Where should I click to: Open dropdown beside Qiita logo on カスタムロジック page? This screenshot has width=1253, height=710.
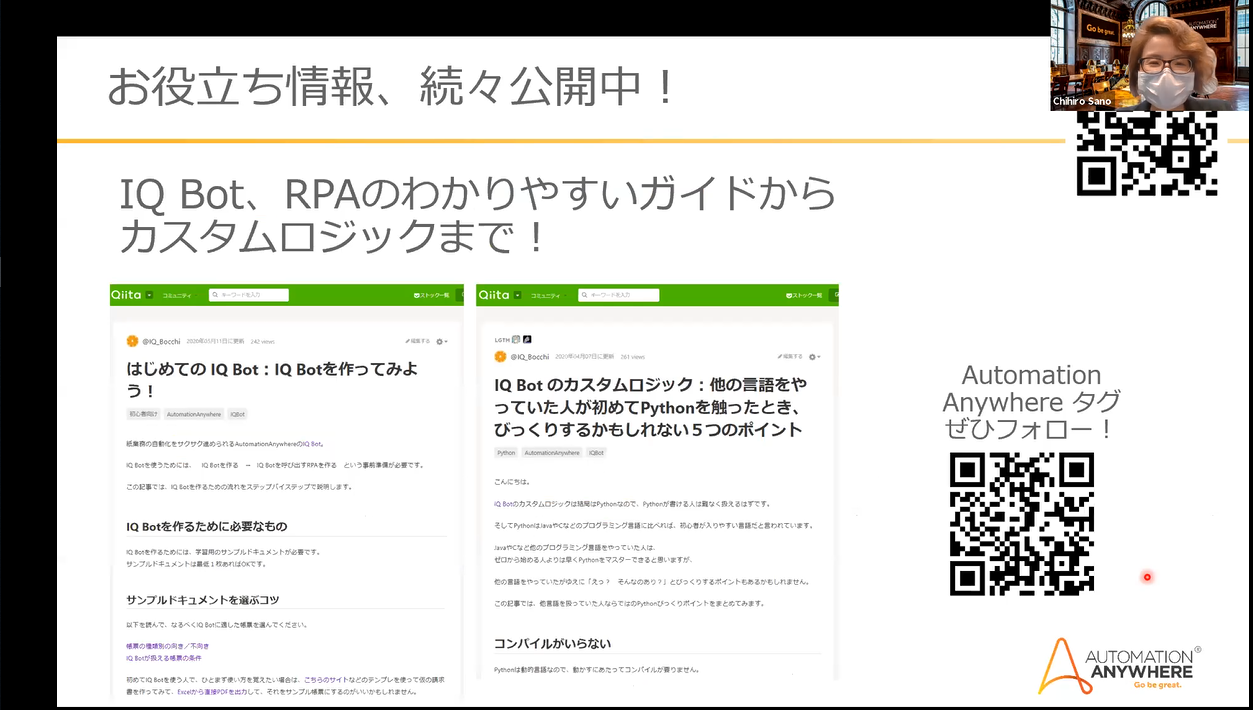pyautogui.click(x=517, y=295)
